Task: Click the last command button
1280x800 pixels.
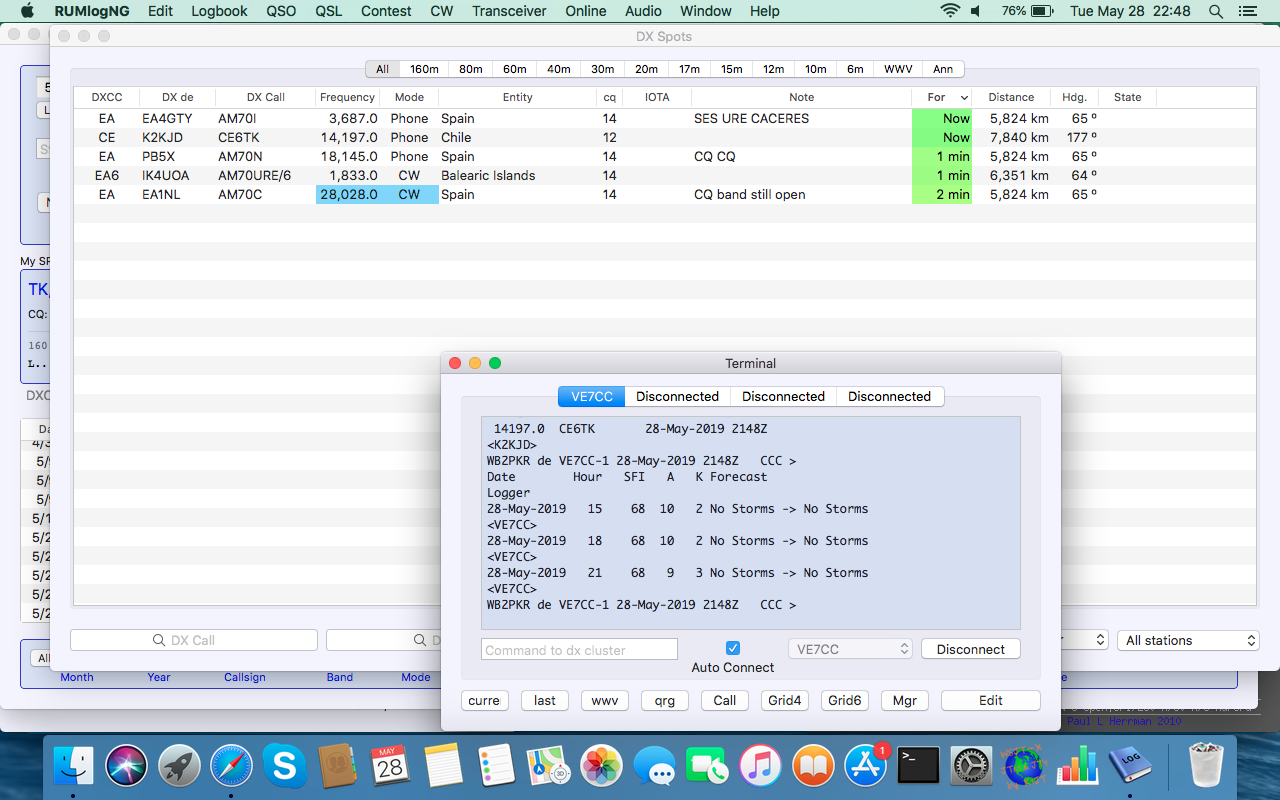Action: click(x=545, y=700)
